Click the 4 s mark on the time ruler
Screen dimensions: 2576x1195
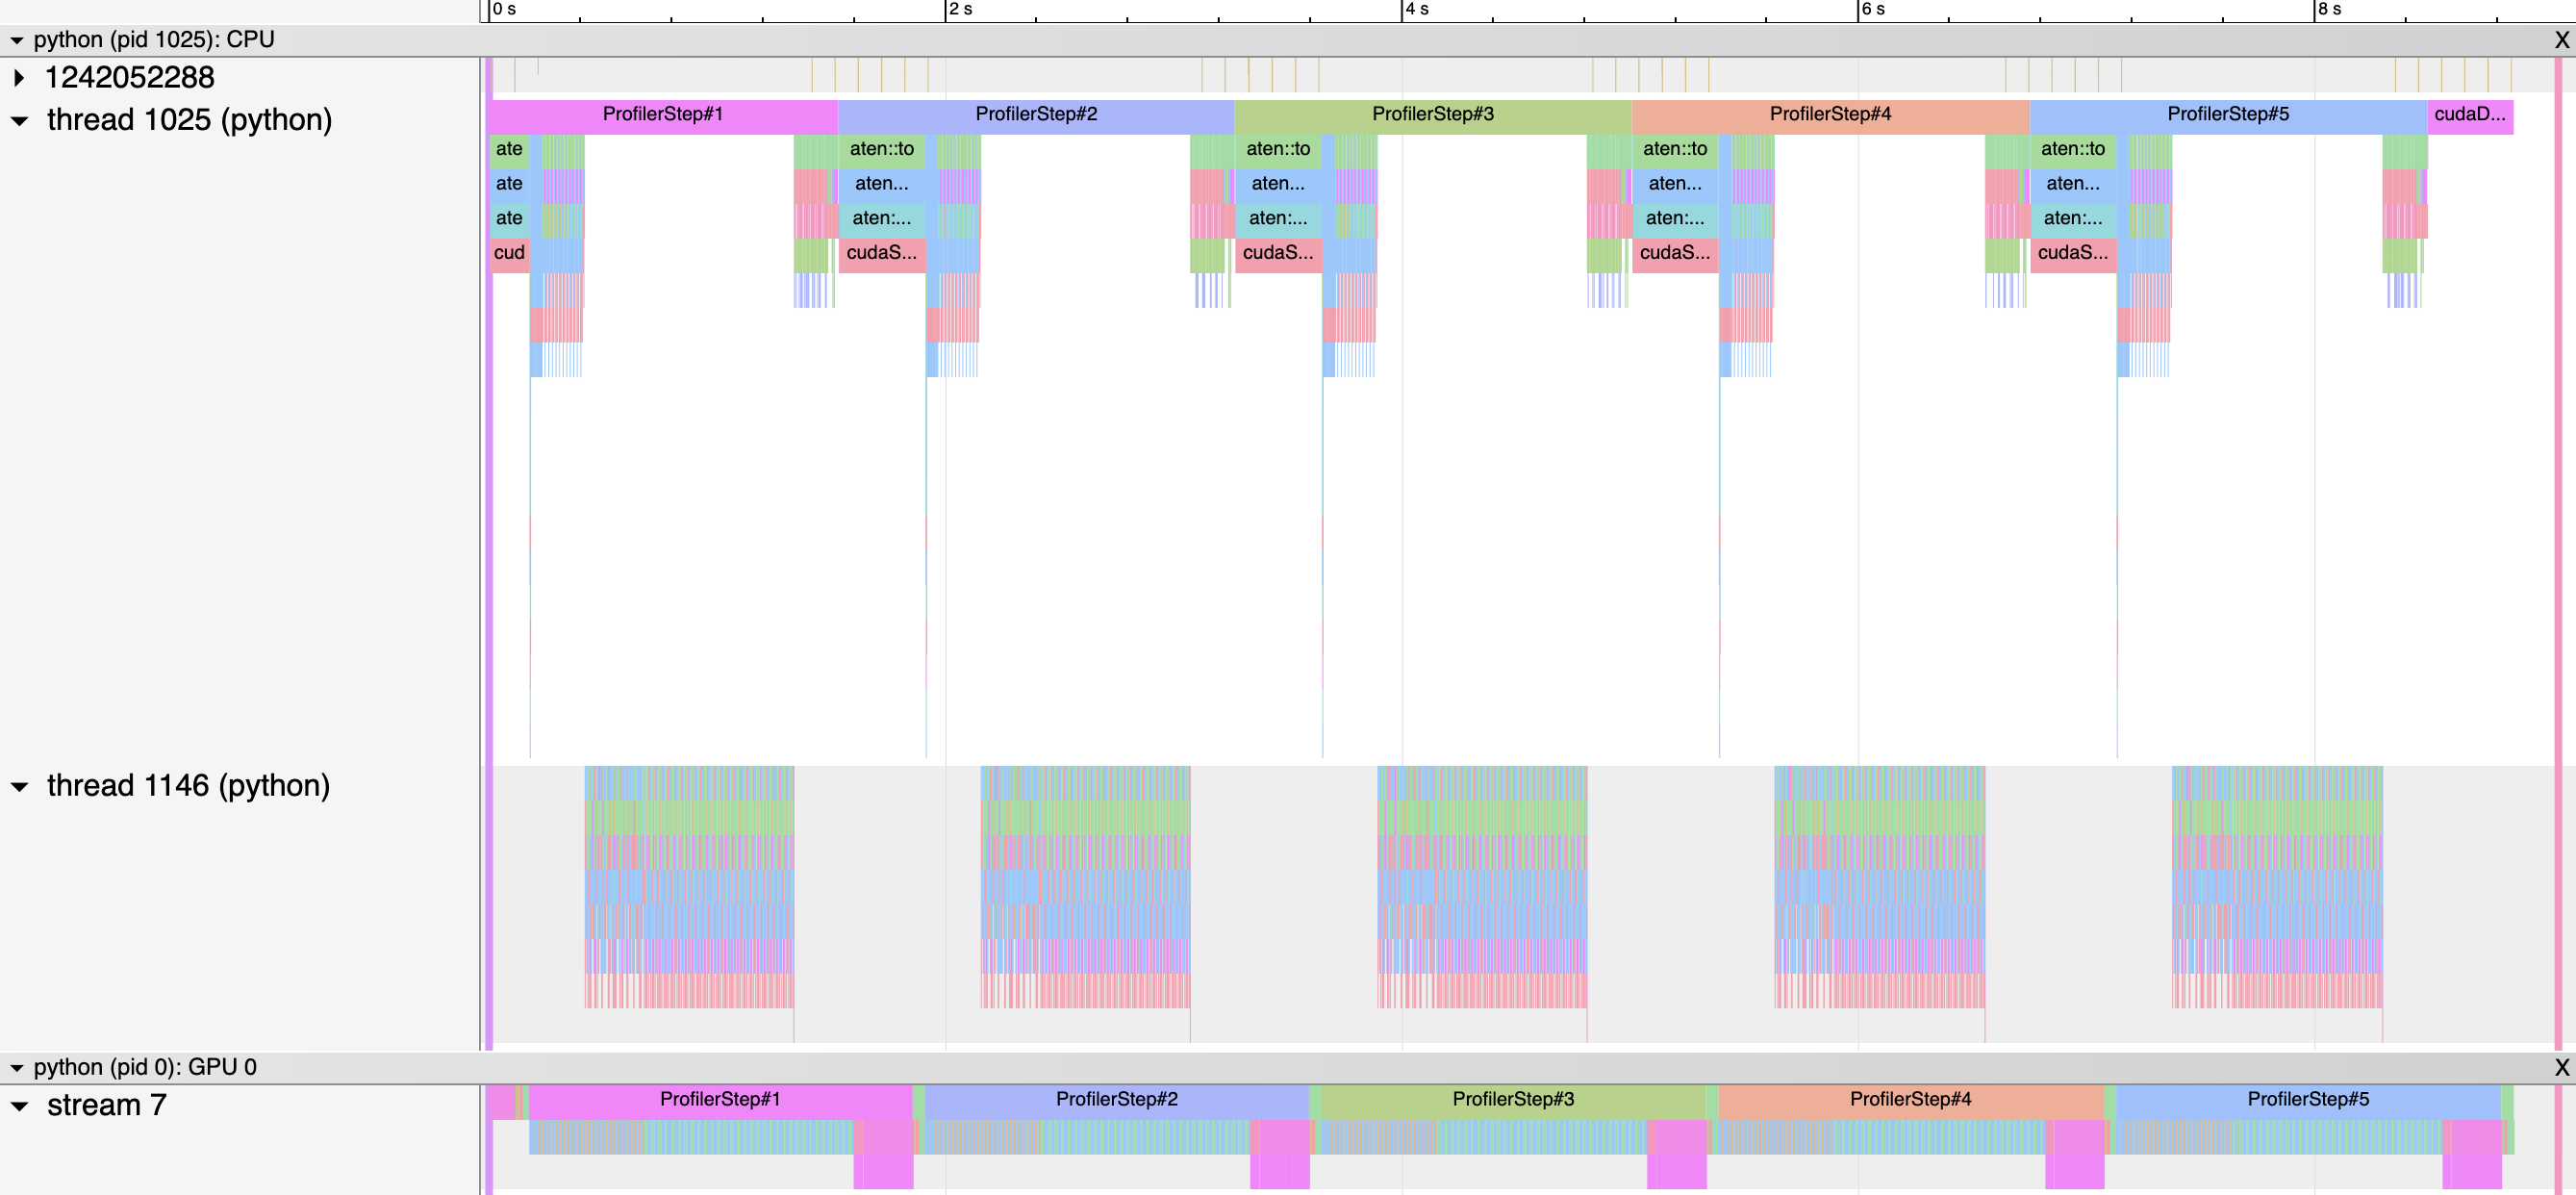pyautogui.click(x=1402, y=10)
